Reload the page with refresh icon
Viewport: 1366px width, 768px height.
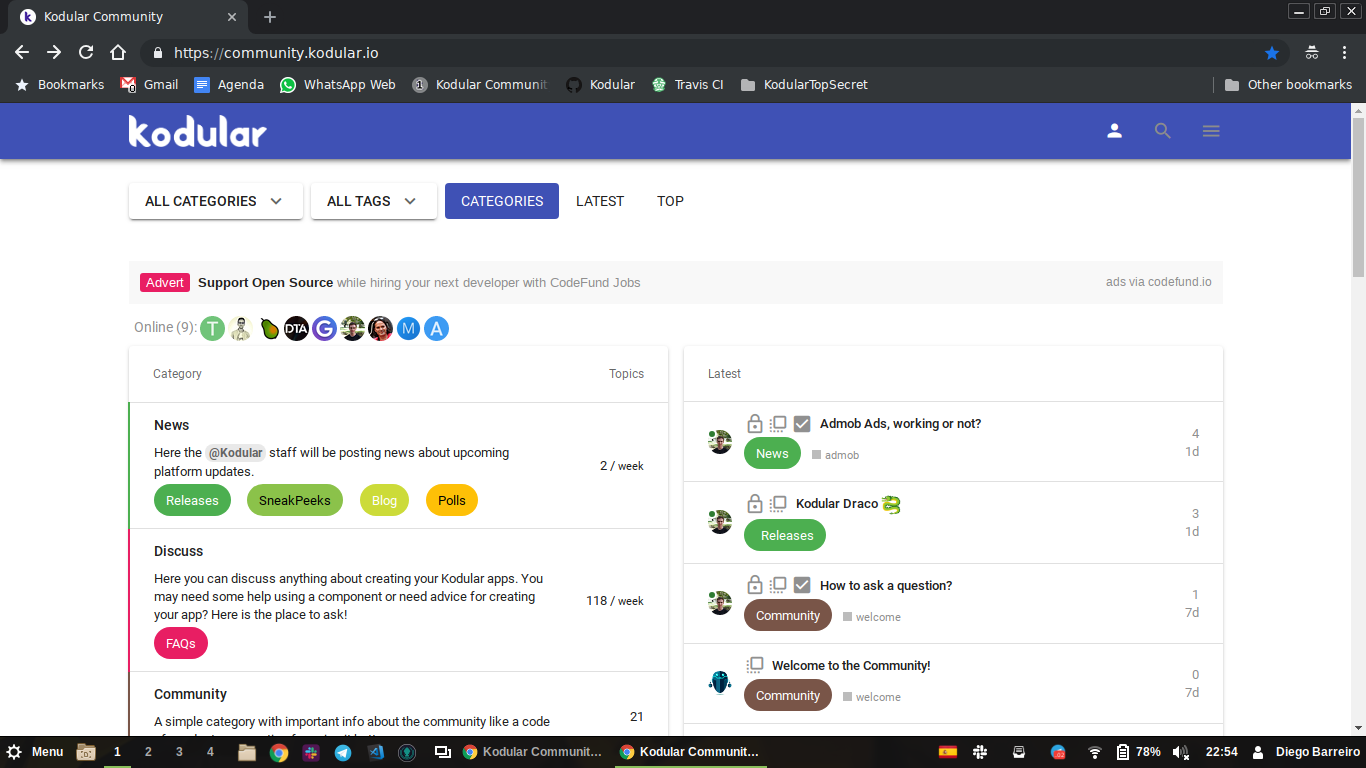(86, 53)
